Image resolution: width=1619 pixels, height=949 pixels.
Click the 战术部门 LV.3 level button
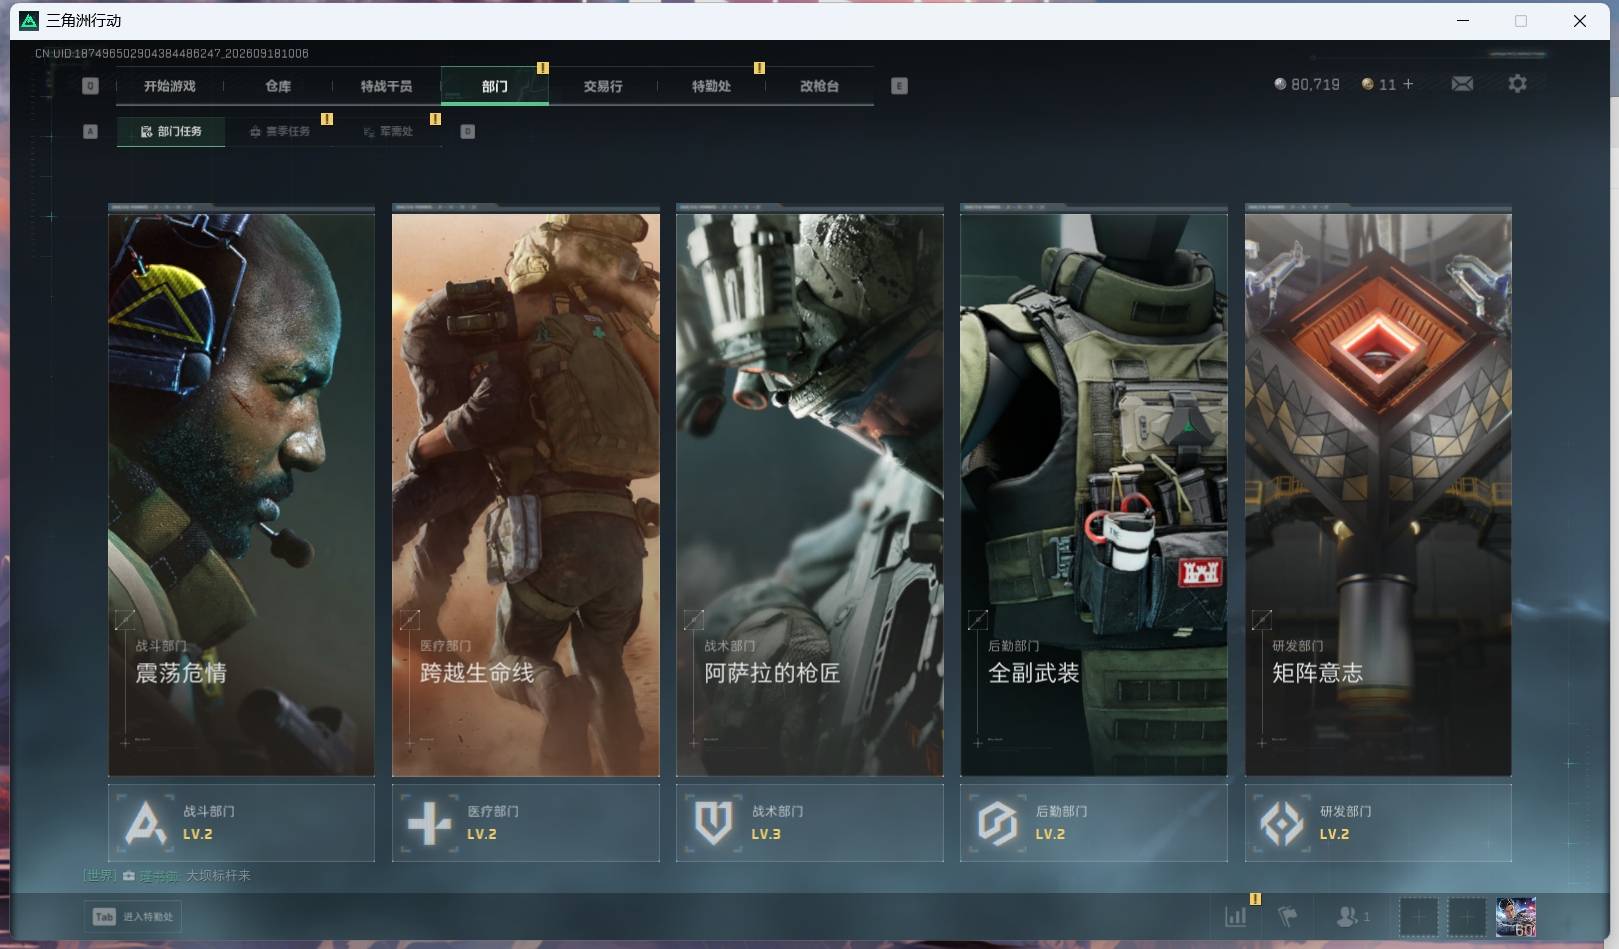[x=810, y=823]
